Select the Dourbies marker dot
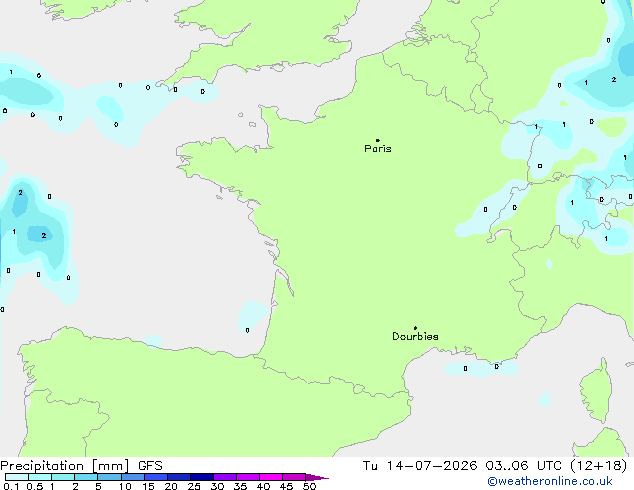Viewport: 634px width, 490px height. 415,328
